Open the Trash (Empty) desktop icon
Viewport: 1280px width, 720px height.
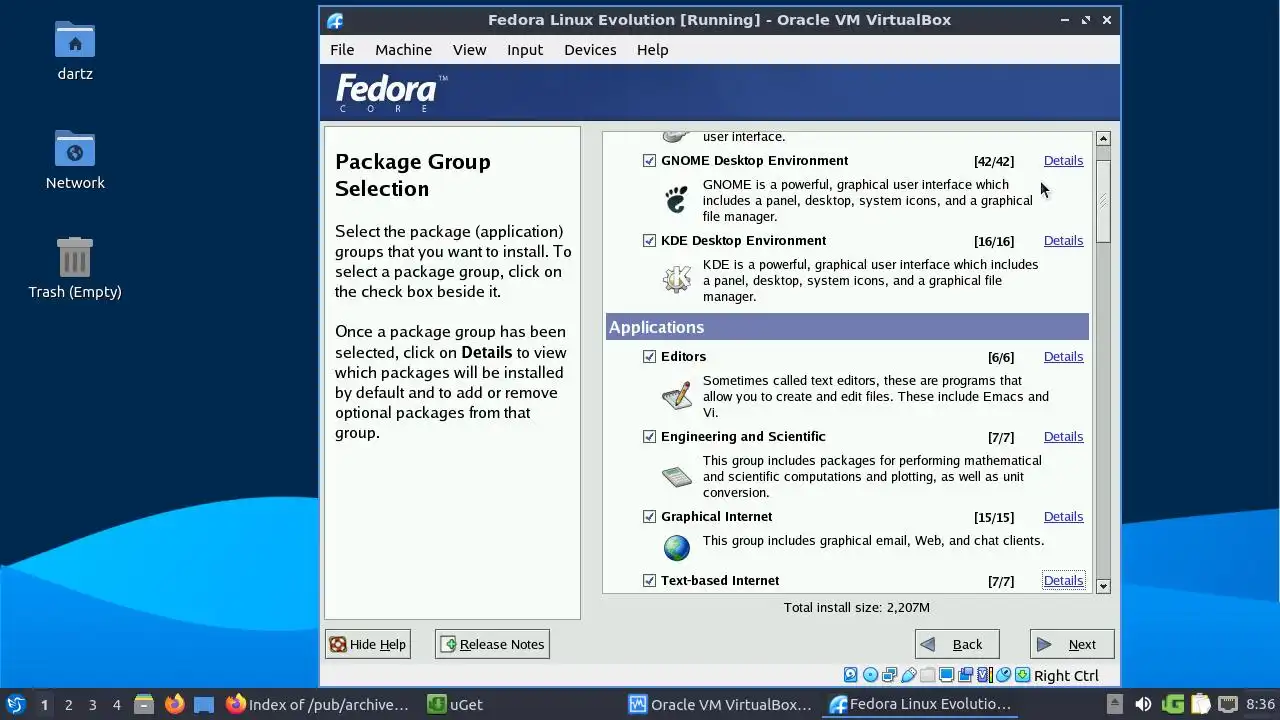pyautogui.click(x=75, y=268)
